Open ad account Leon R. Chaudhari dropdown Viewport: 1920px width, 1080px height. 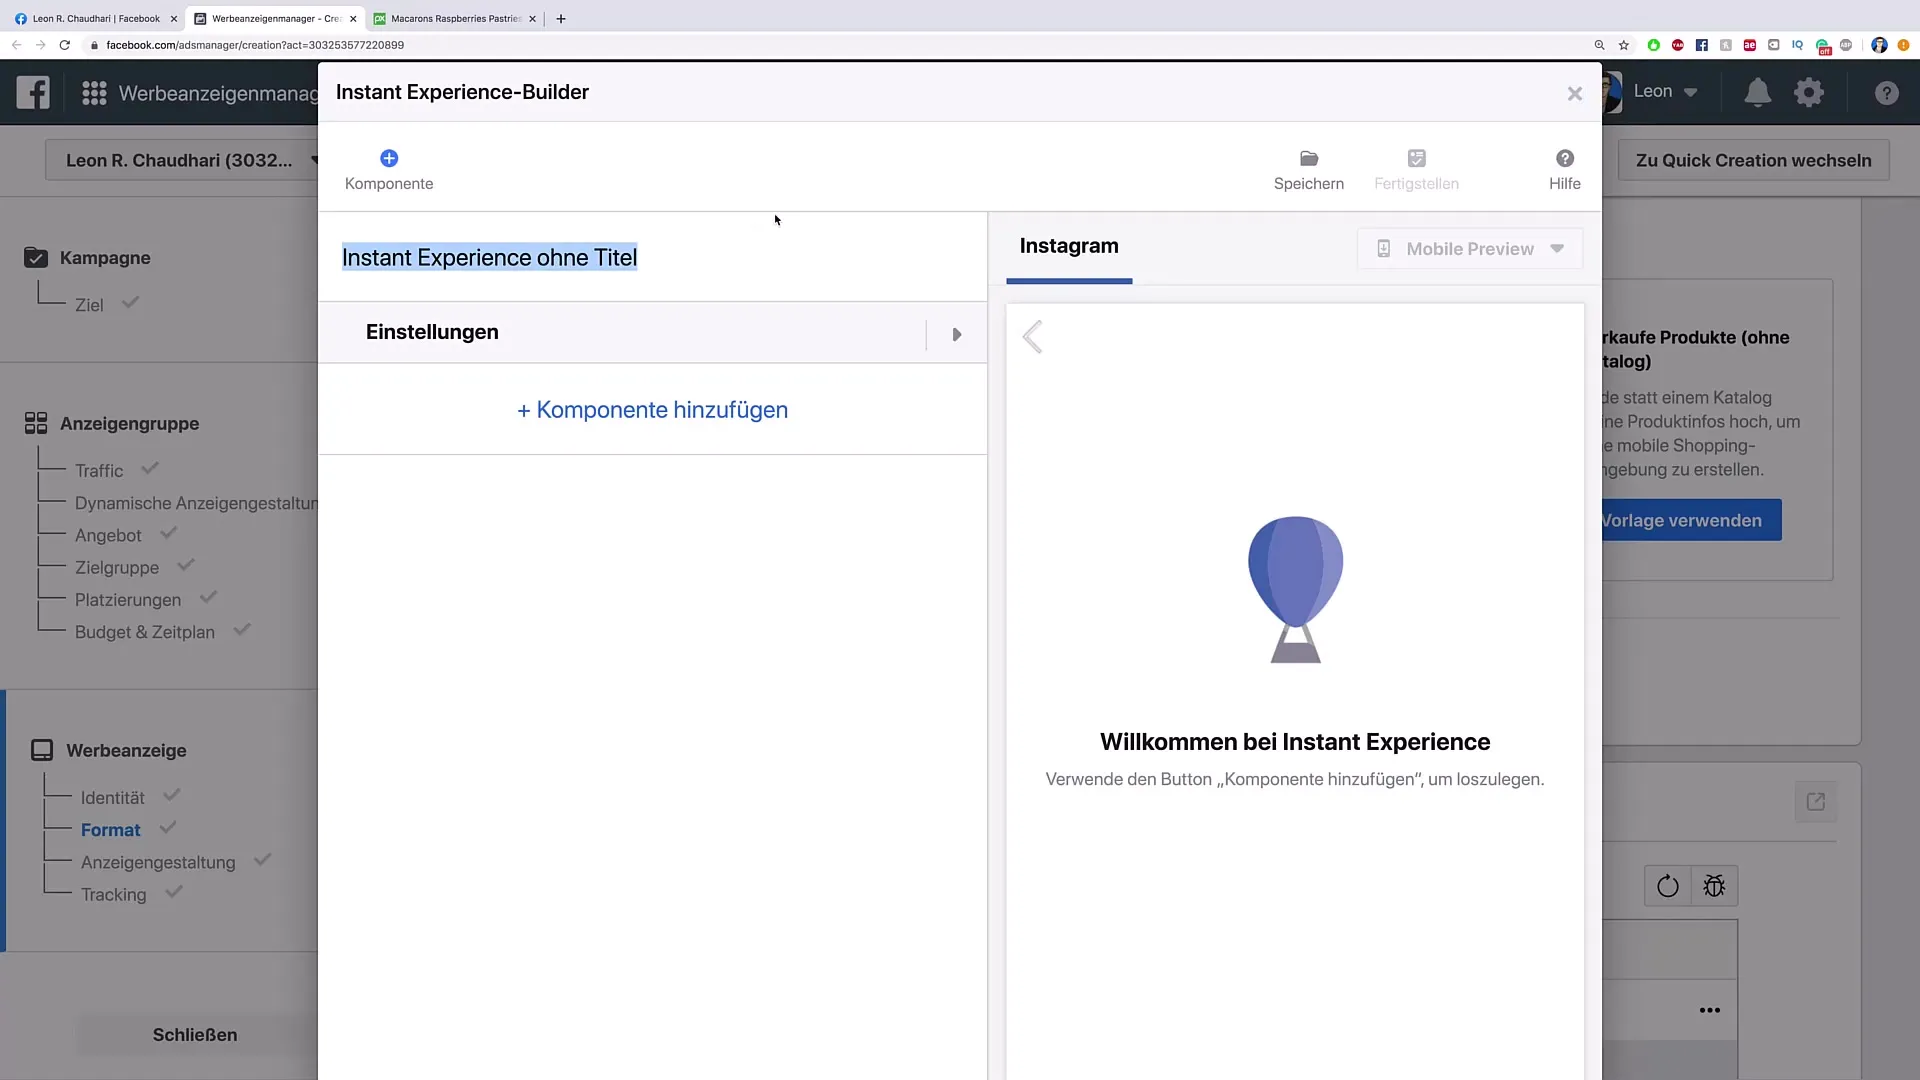point(182,160)
